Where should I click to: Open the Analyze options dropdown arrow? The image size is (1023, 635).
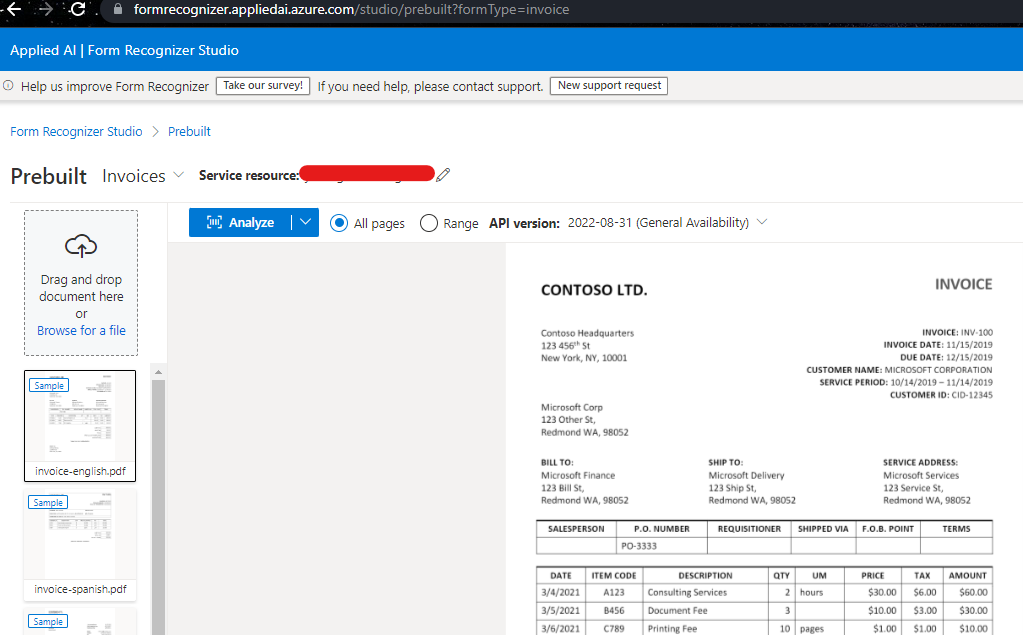305,223
